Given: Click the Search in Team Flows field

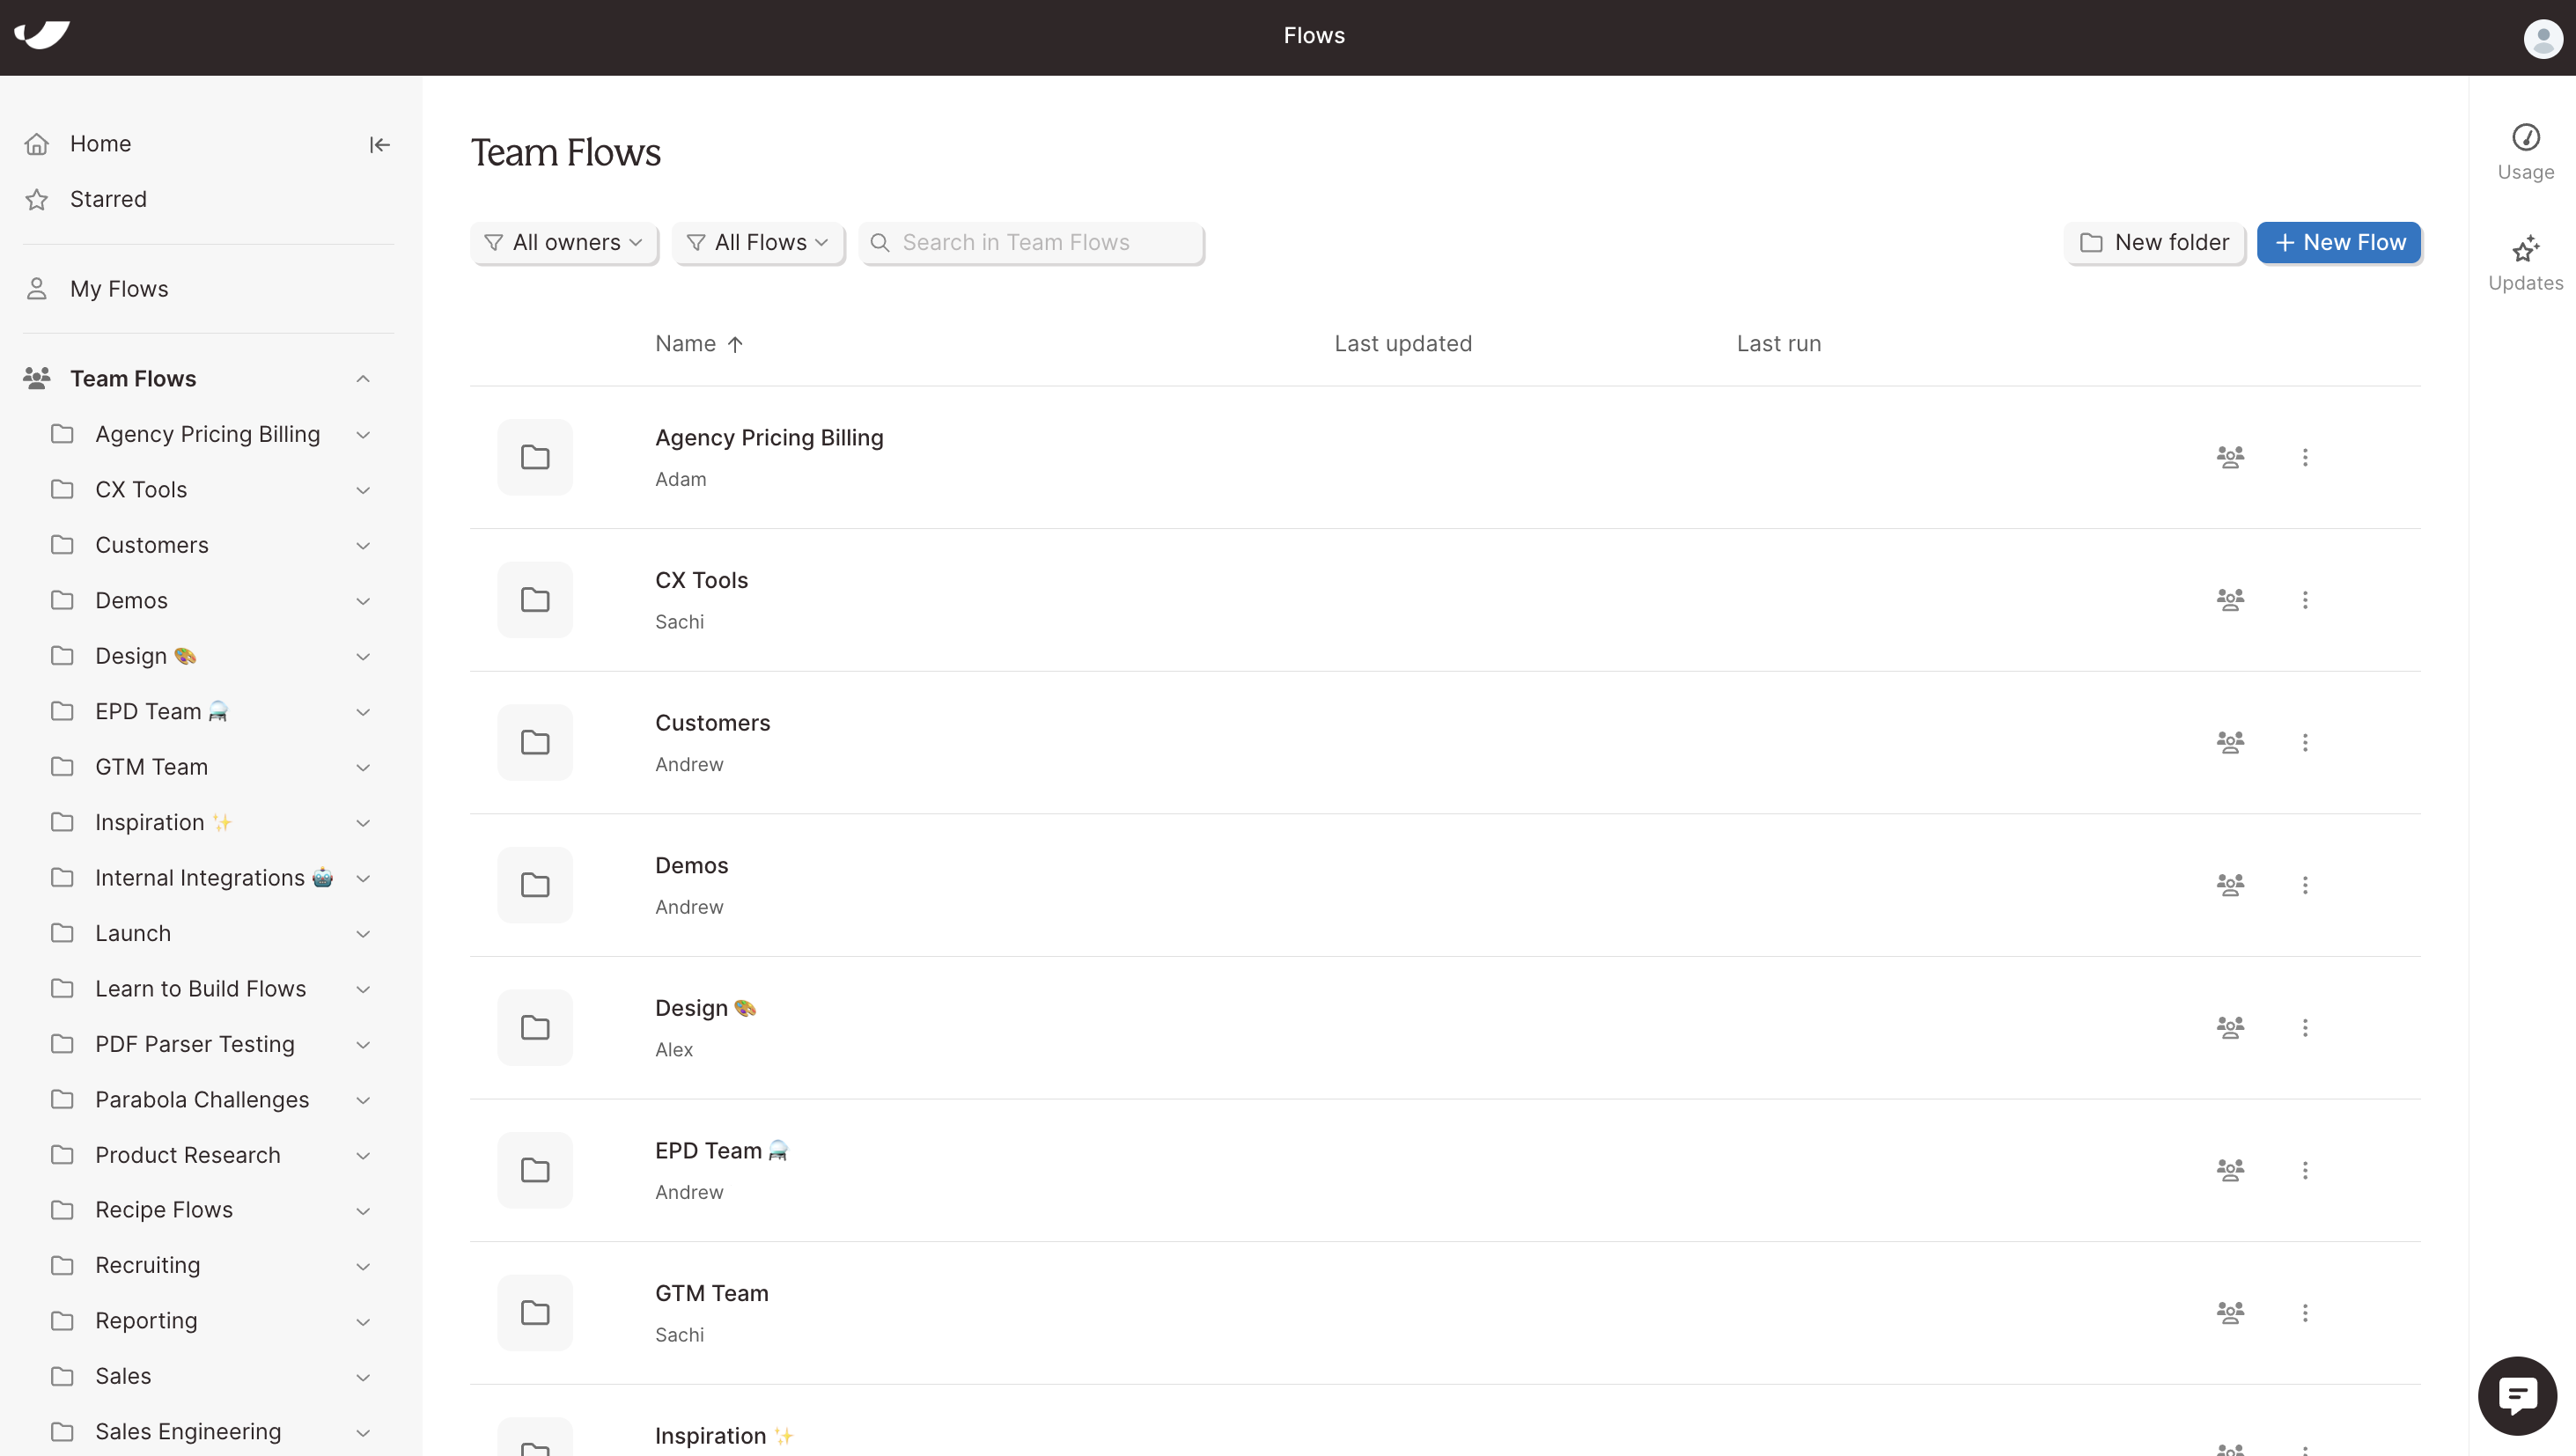Looking at the screenshot, I should (1040, 243).
